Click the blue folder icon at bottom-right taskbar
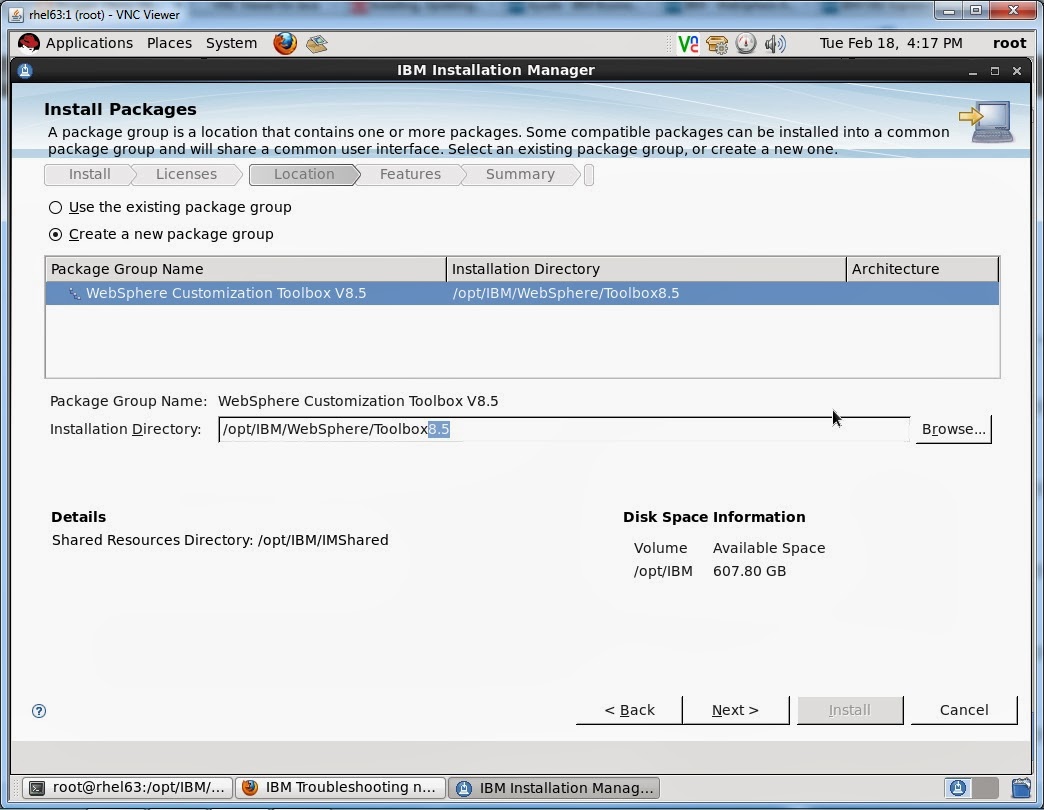Screen dimensions: 1044x810 coord(1021,788)
